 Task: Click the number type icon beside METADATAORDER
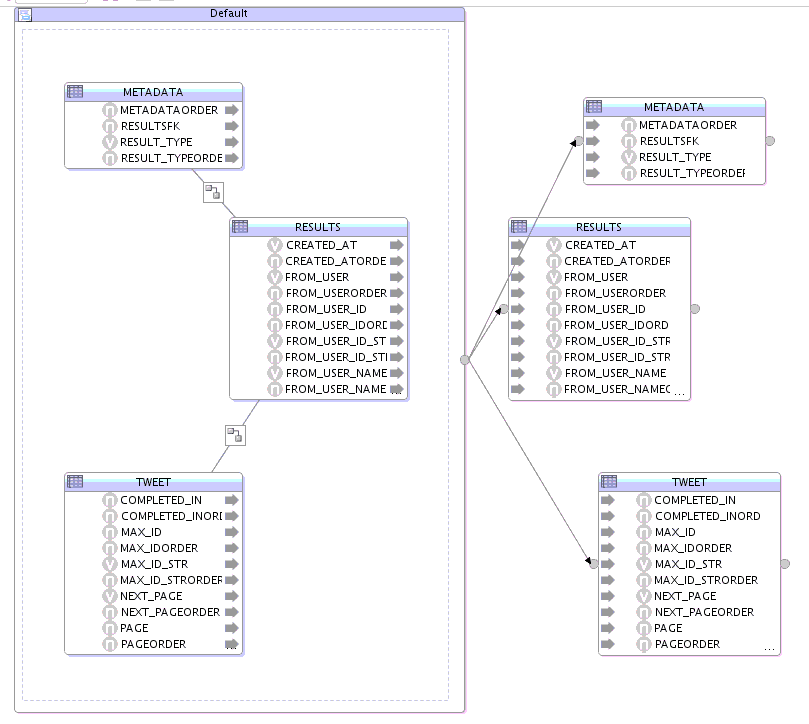(112, 110)
